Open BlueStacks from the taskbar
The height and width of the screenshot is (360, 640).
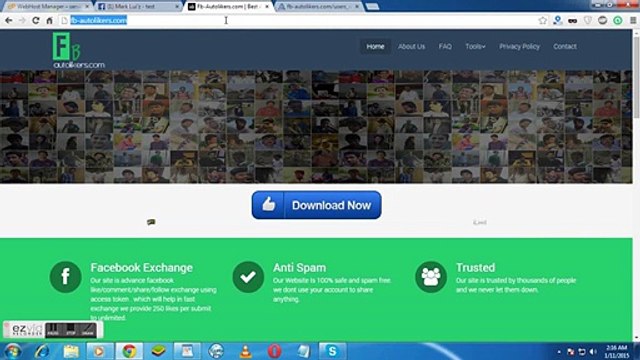coord(158,351)
